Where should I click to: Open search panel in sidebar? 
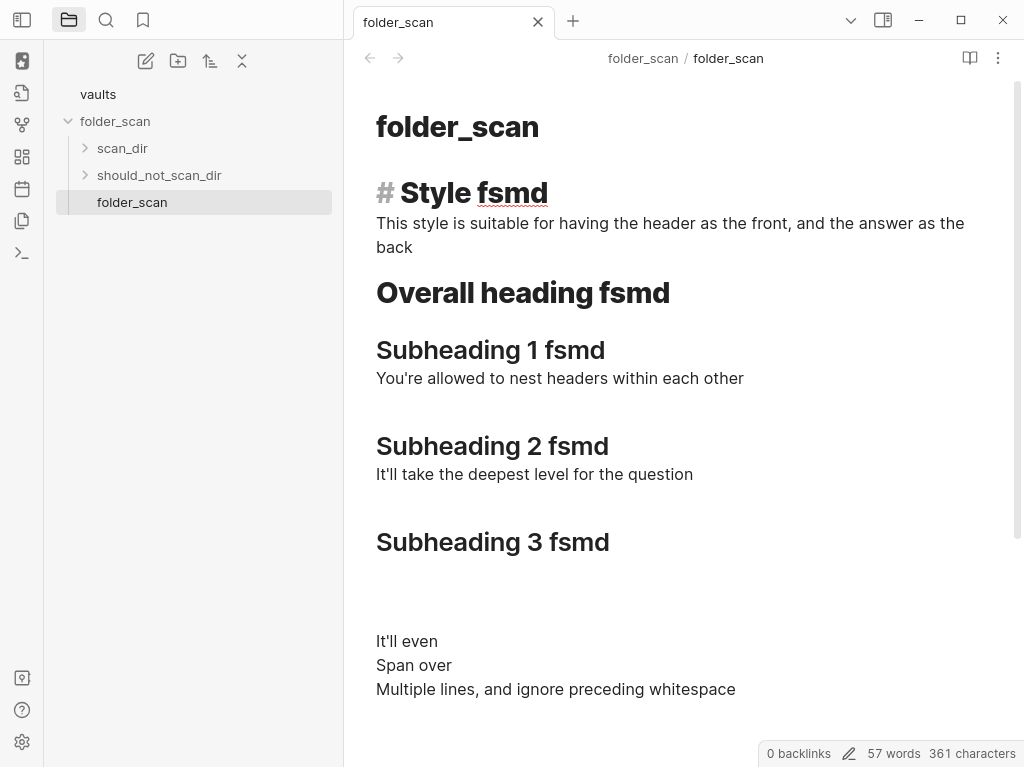click(x=106, y=20)
